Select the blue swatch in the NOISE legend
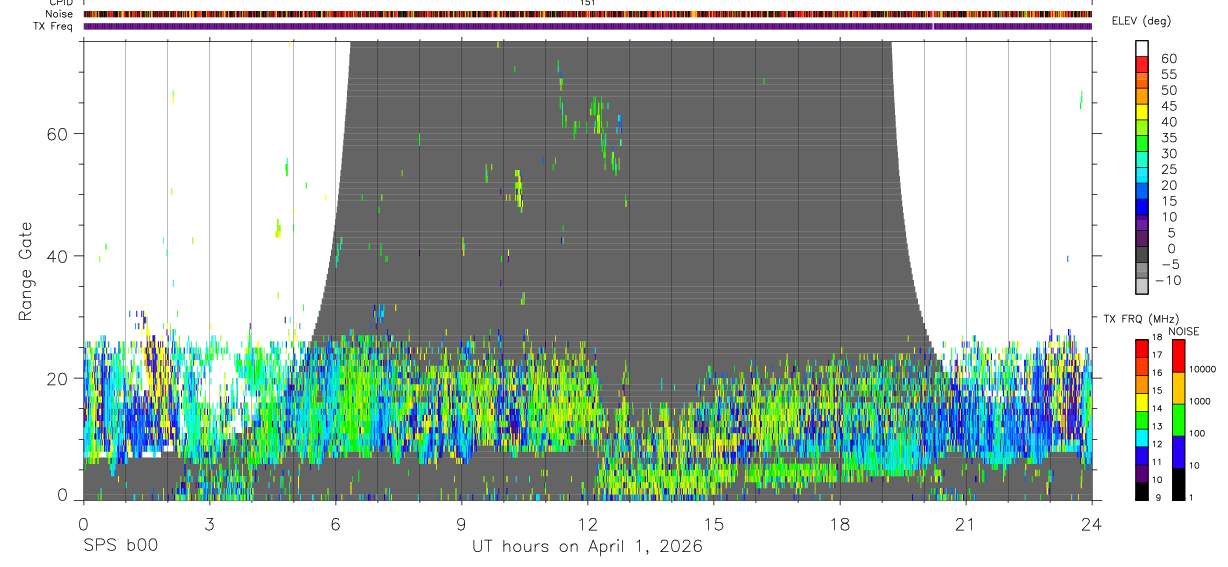This screenshot has height=567, width=1228. point(1178,452)
